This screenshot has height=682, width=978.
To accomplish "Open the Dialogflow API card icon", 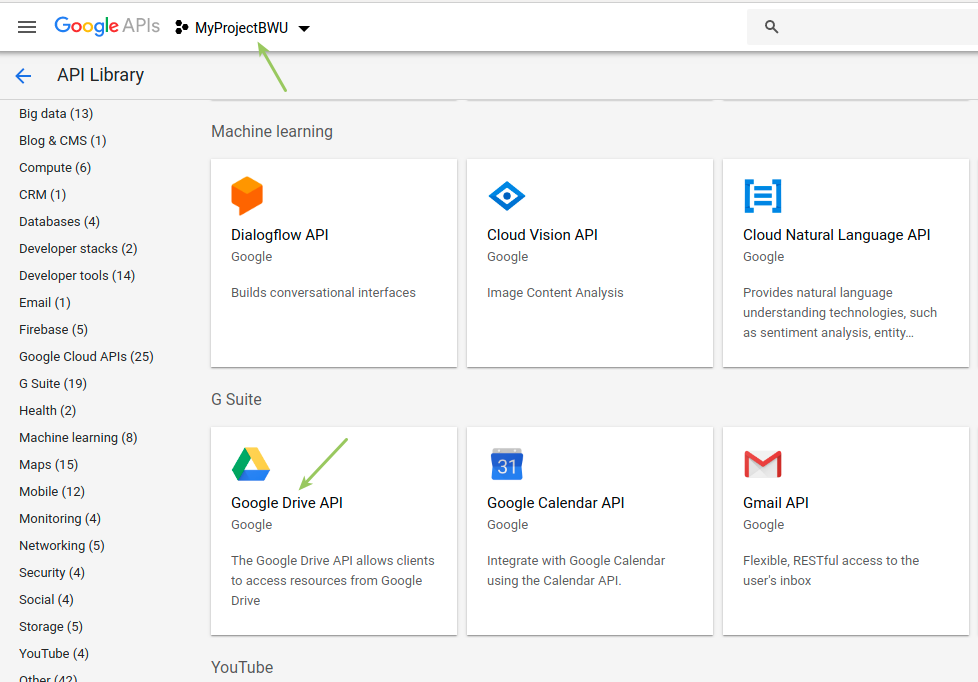I will pyautogui.click(x=247, y=196).
